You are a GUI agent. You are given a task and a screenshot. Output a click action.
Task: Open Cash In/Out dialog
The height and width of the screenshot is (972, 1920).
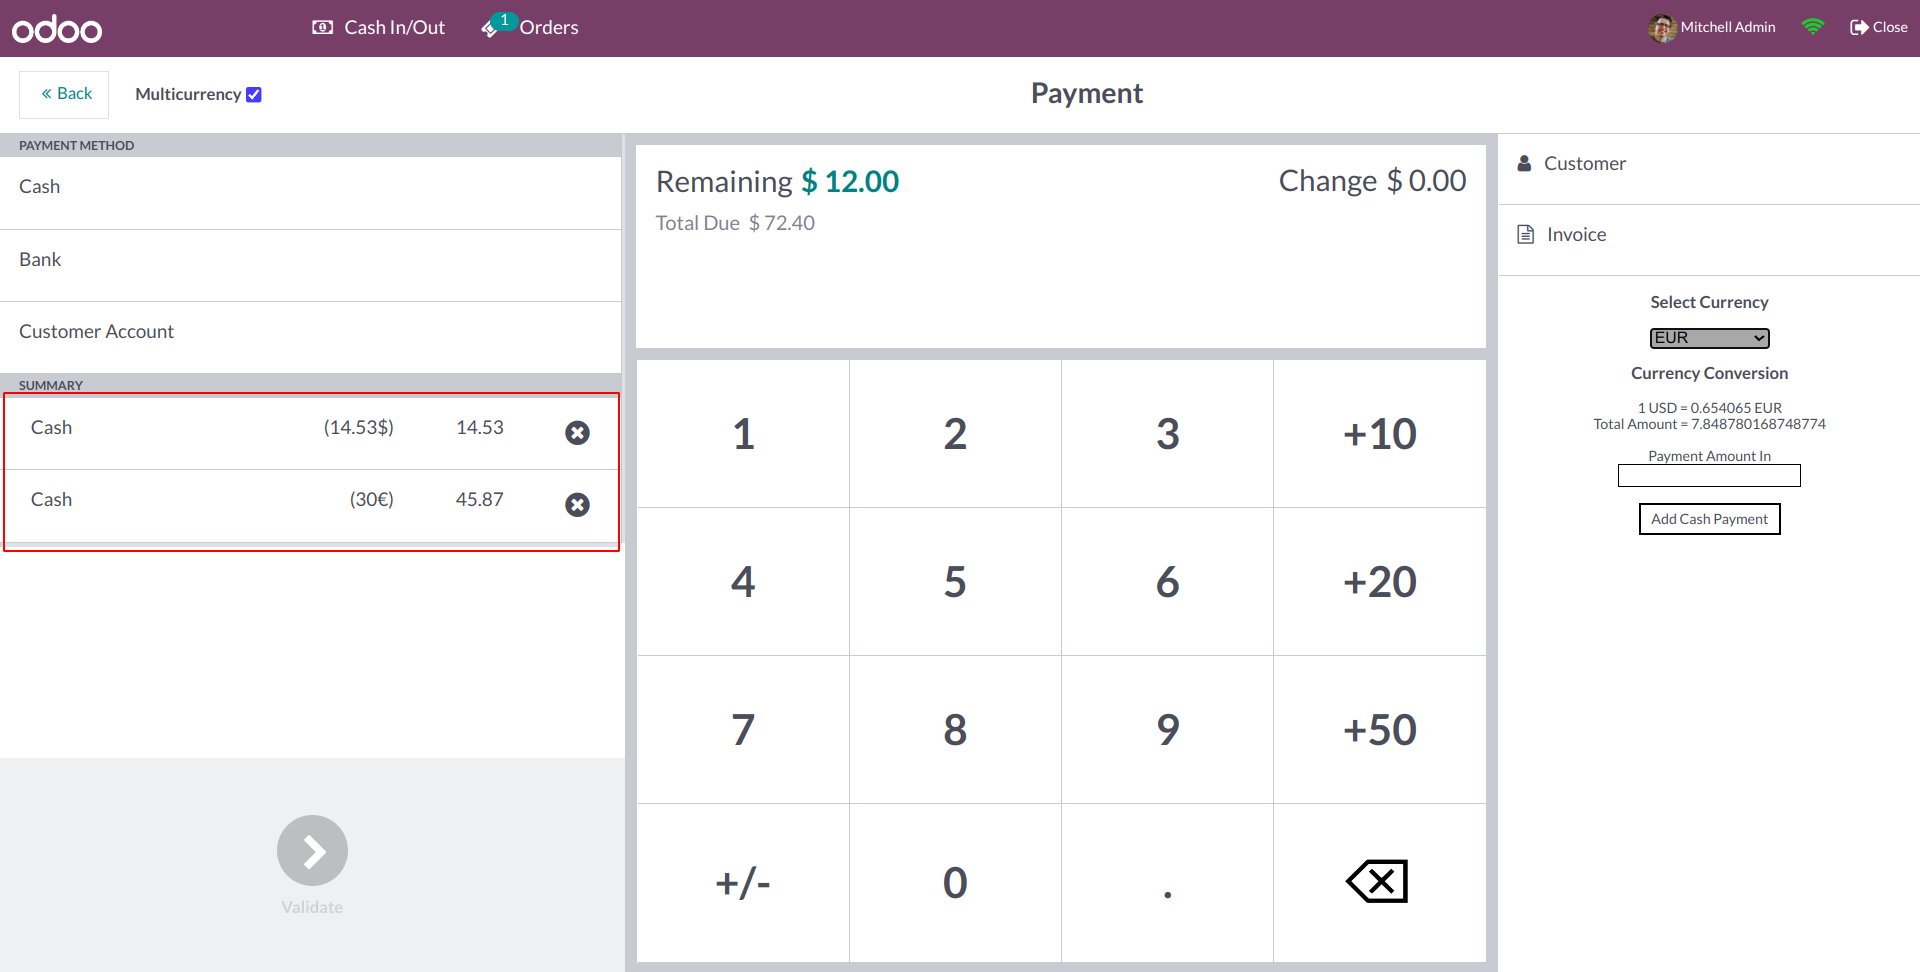click(x=379, y=28)
